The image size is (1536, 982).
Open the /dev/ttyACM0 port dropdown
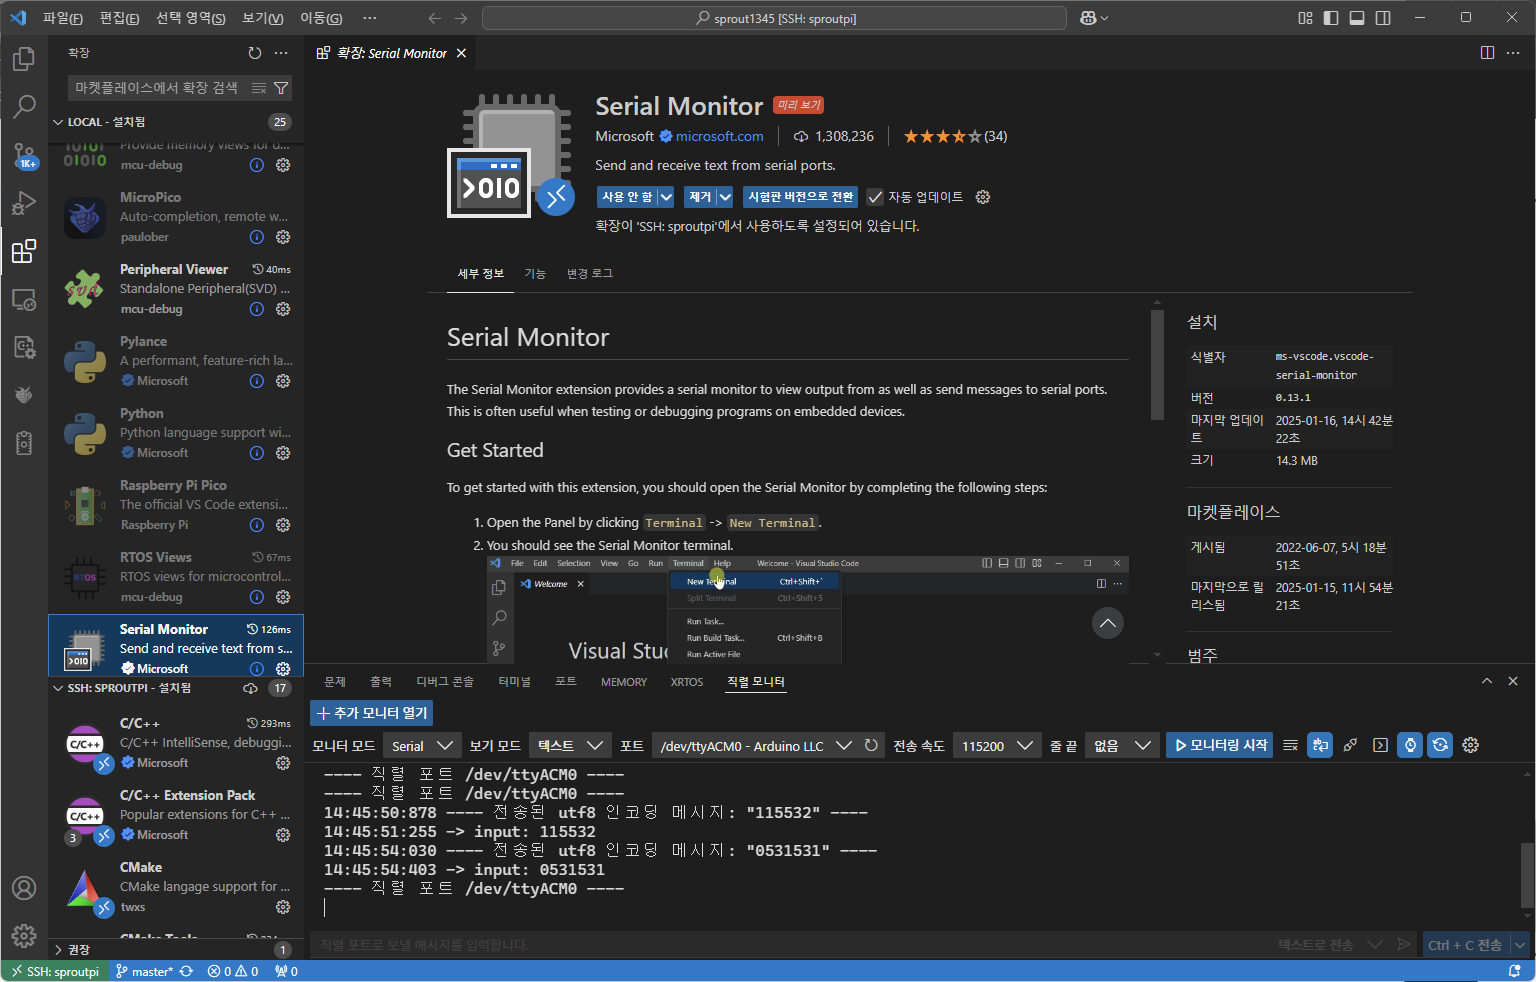tap(756, 746)
